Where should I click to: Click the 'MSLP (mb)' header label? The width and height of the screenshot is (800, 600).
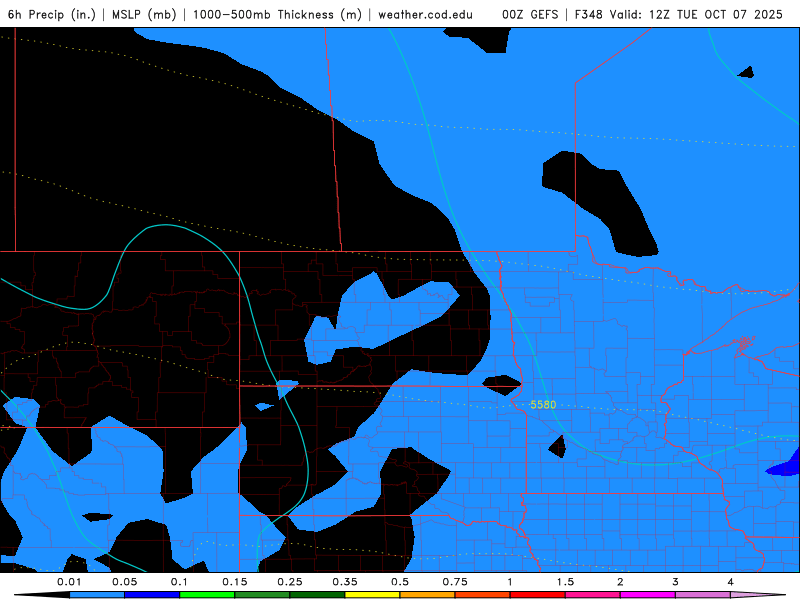(144, 14)
